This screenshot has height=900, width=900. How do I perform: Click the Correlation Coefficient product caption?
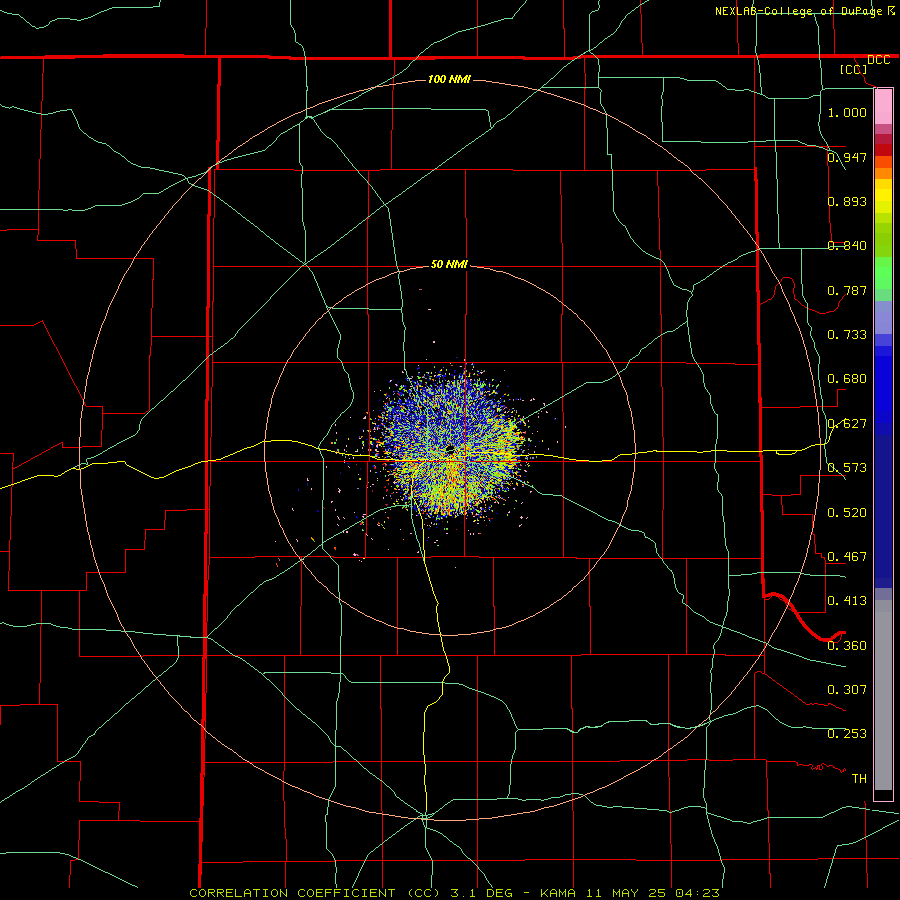tap(454, 893)
